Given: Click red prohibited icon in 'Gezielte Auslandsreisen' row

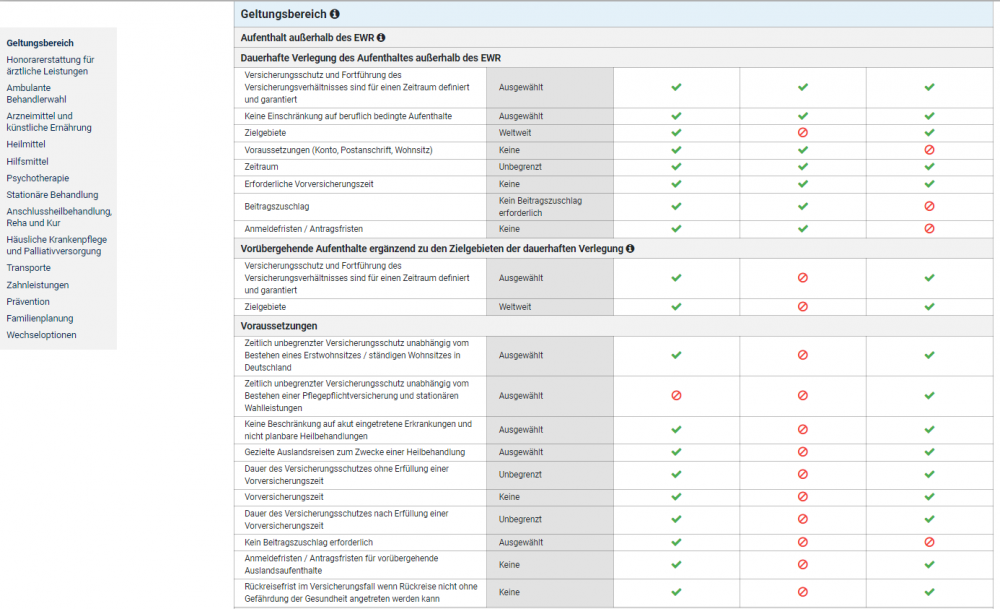Looking at the screenshot, I should (x=802, y=452).
